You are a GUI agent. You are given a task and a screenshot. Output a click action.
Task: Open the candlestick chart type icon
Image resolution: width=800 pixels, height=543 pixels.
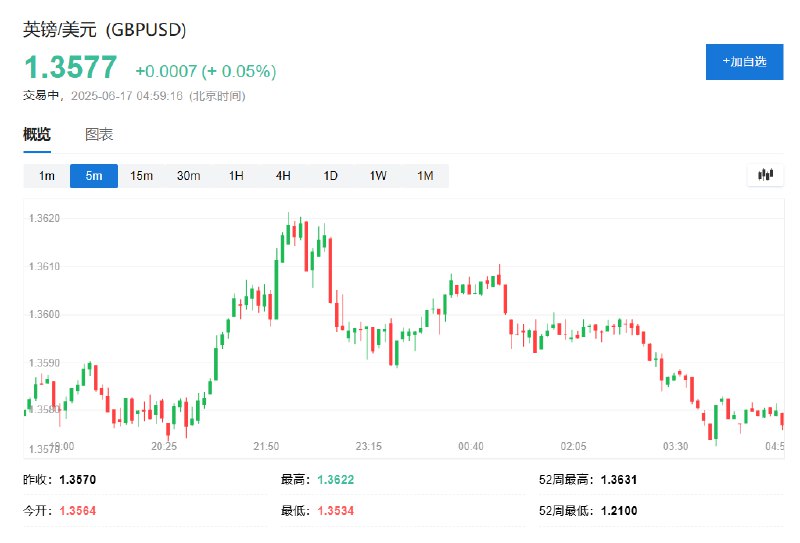[x=765, y=176]
